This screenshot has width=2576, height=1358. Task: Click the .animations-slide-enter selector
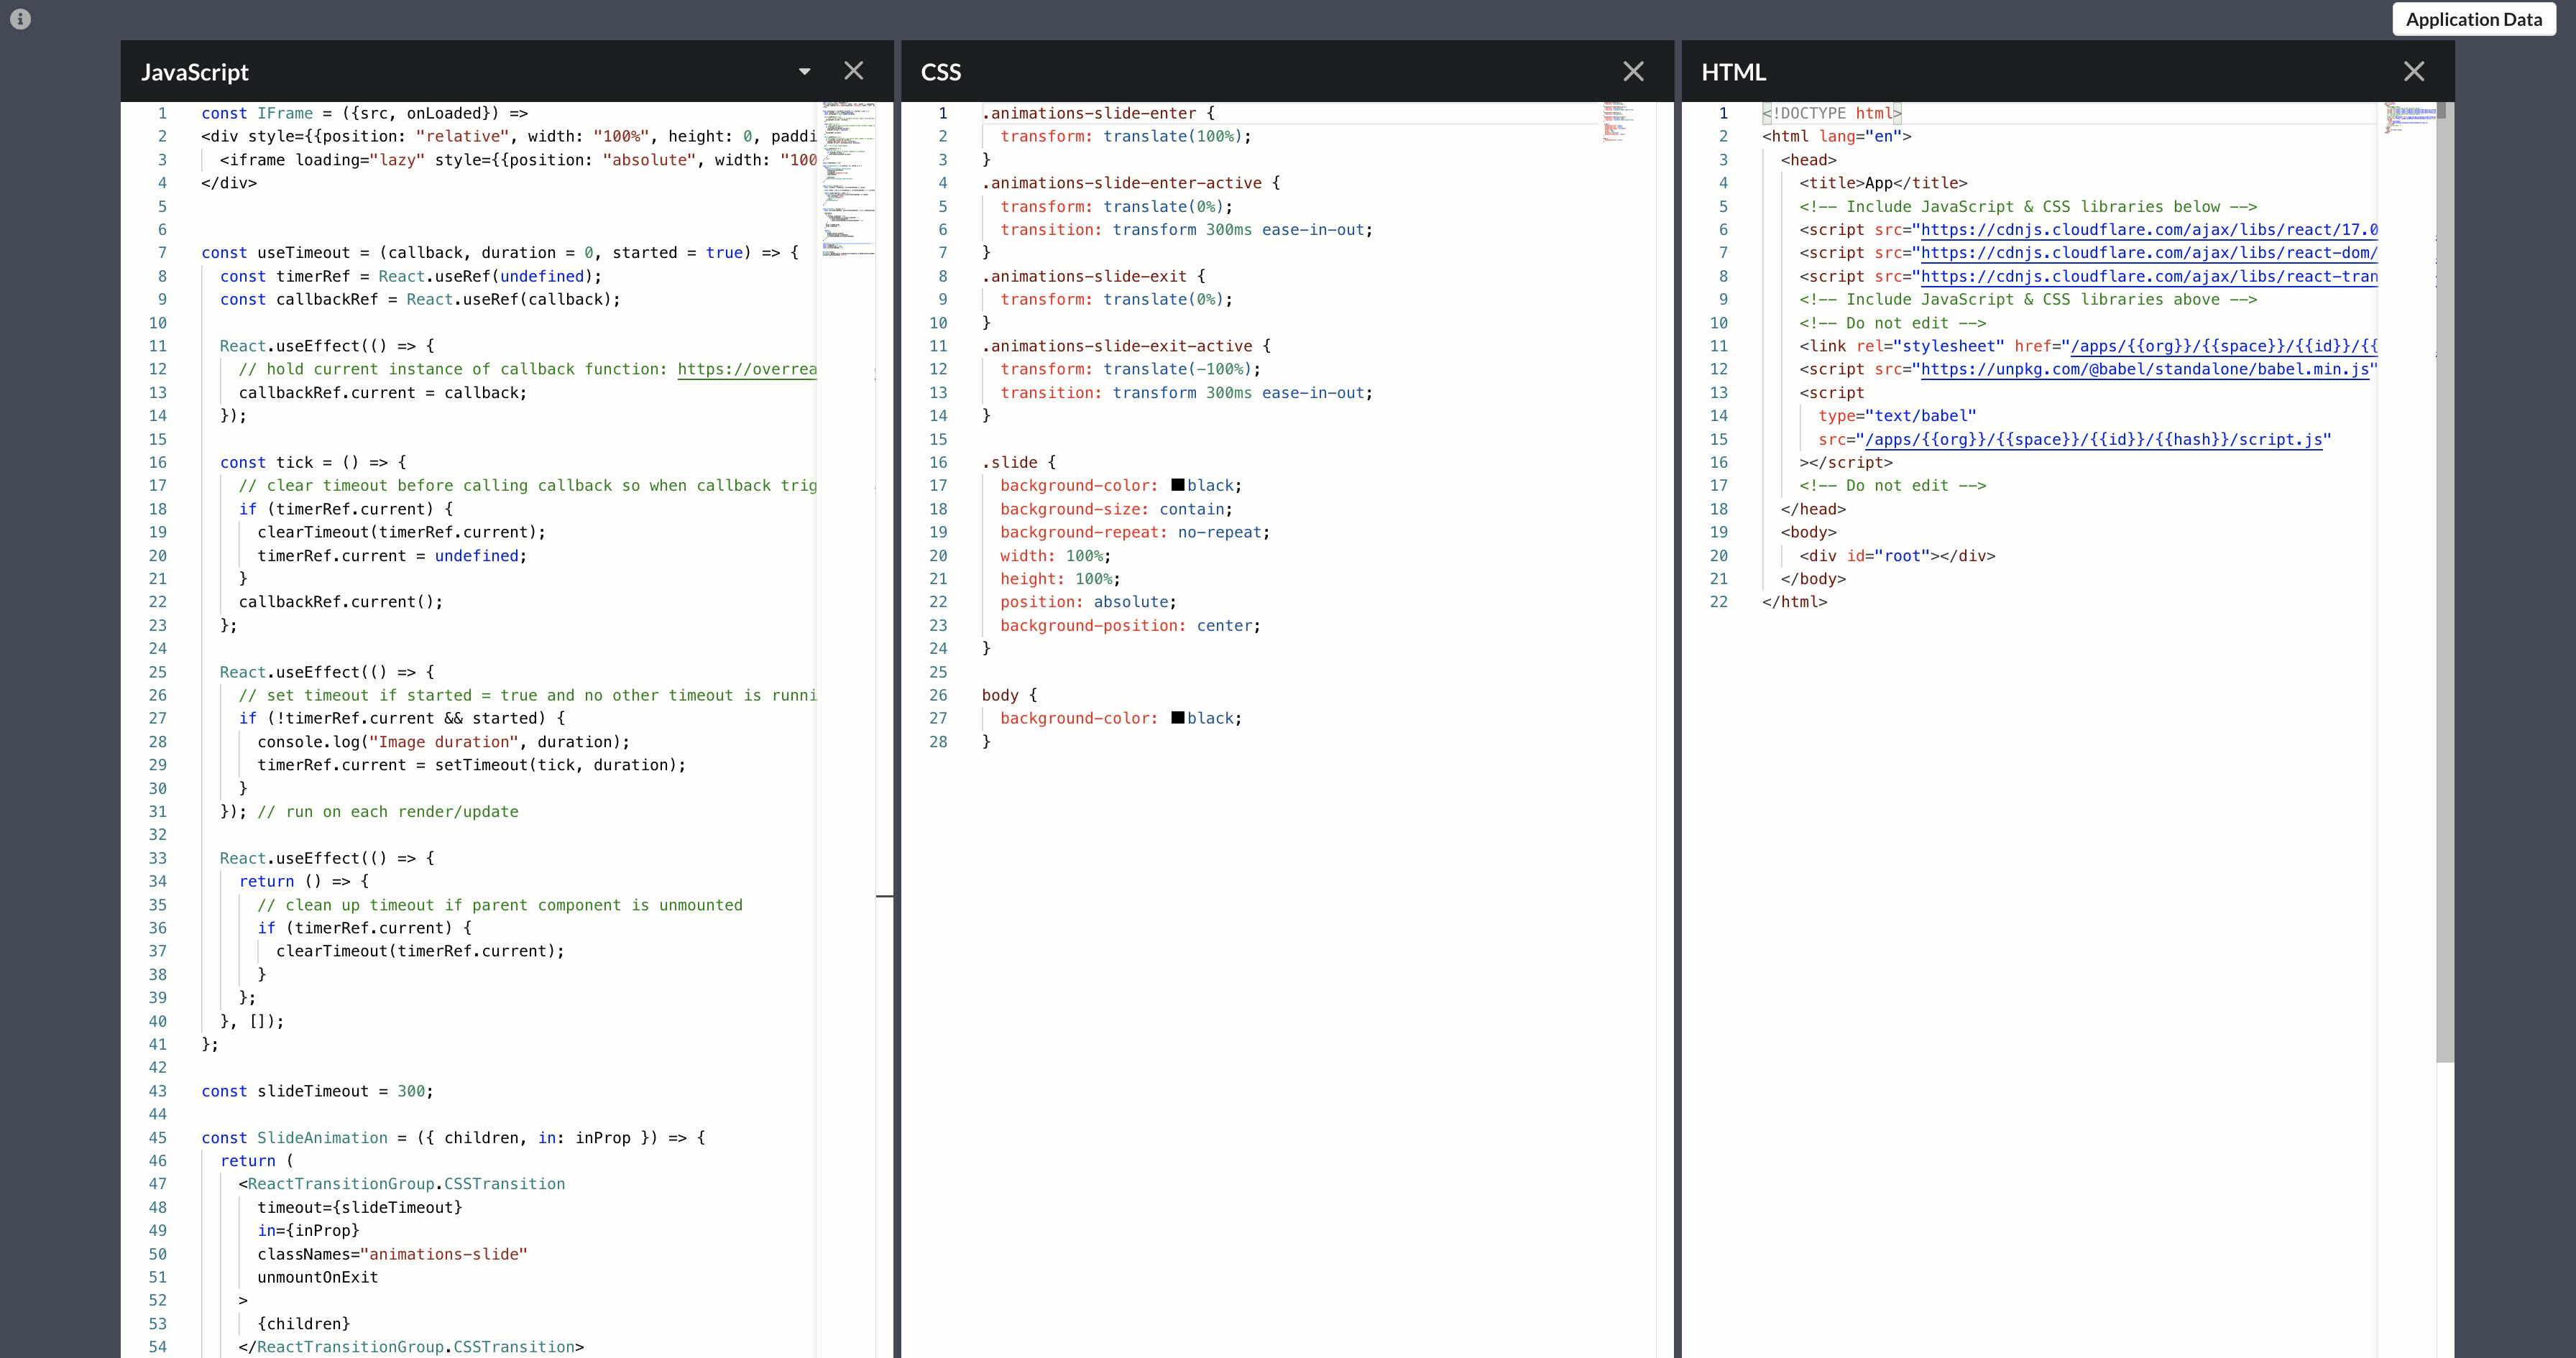coord(1089,113)
